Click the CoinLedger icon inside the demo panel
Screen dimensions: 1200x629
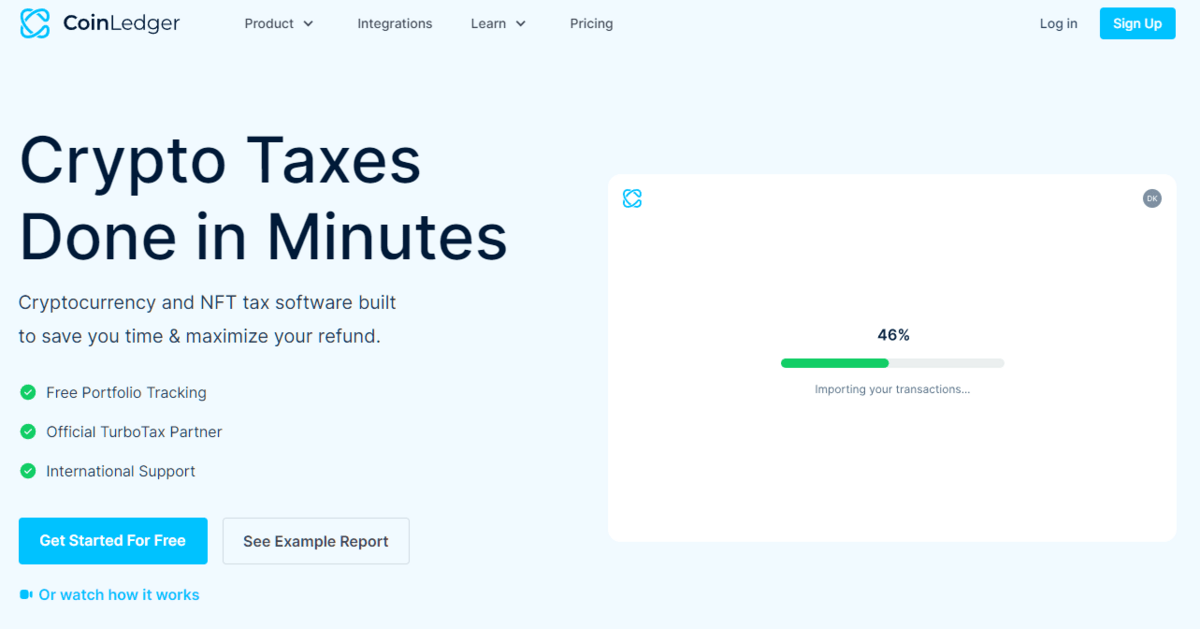point(632,198)
